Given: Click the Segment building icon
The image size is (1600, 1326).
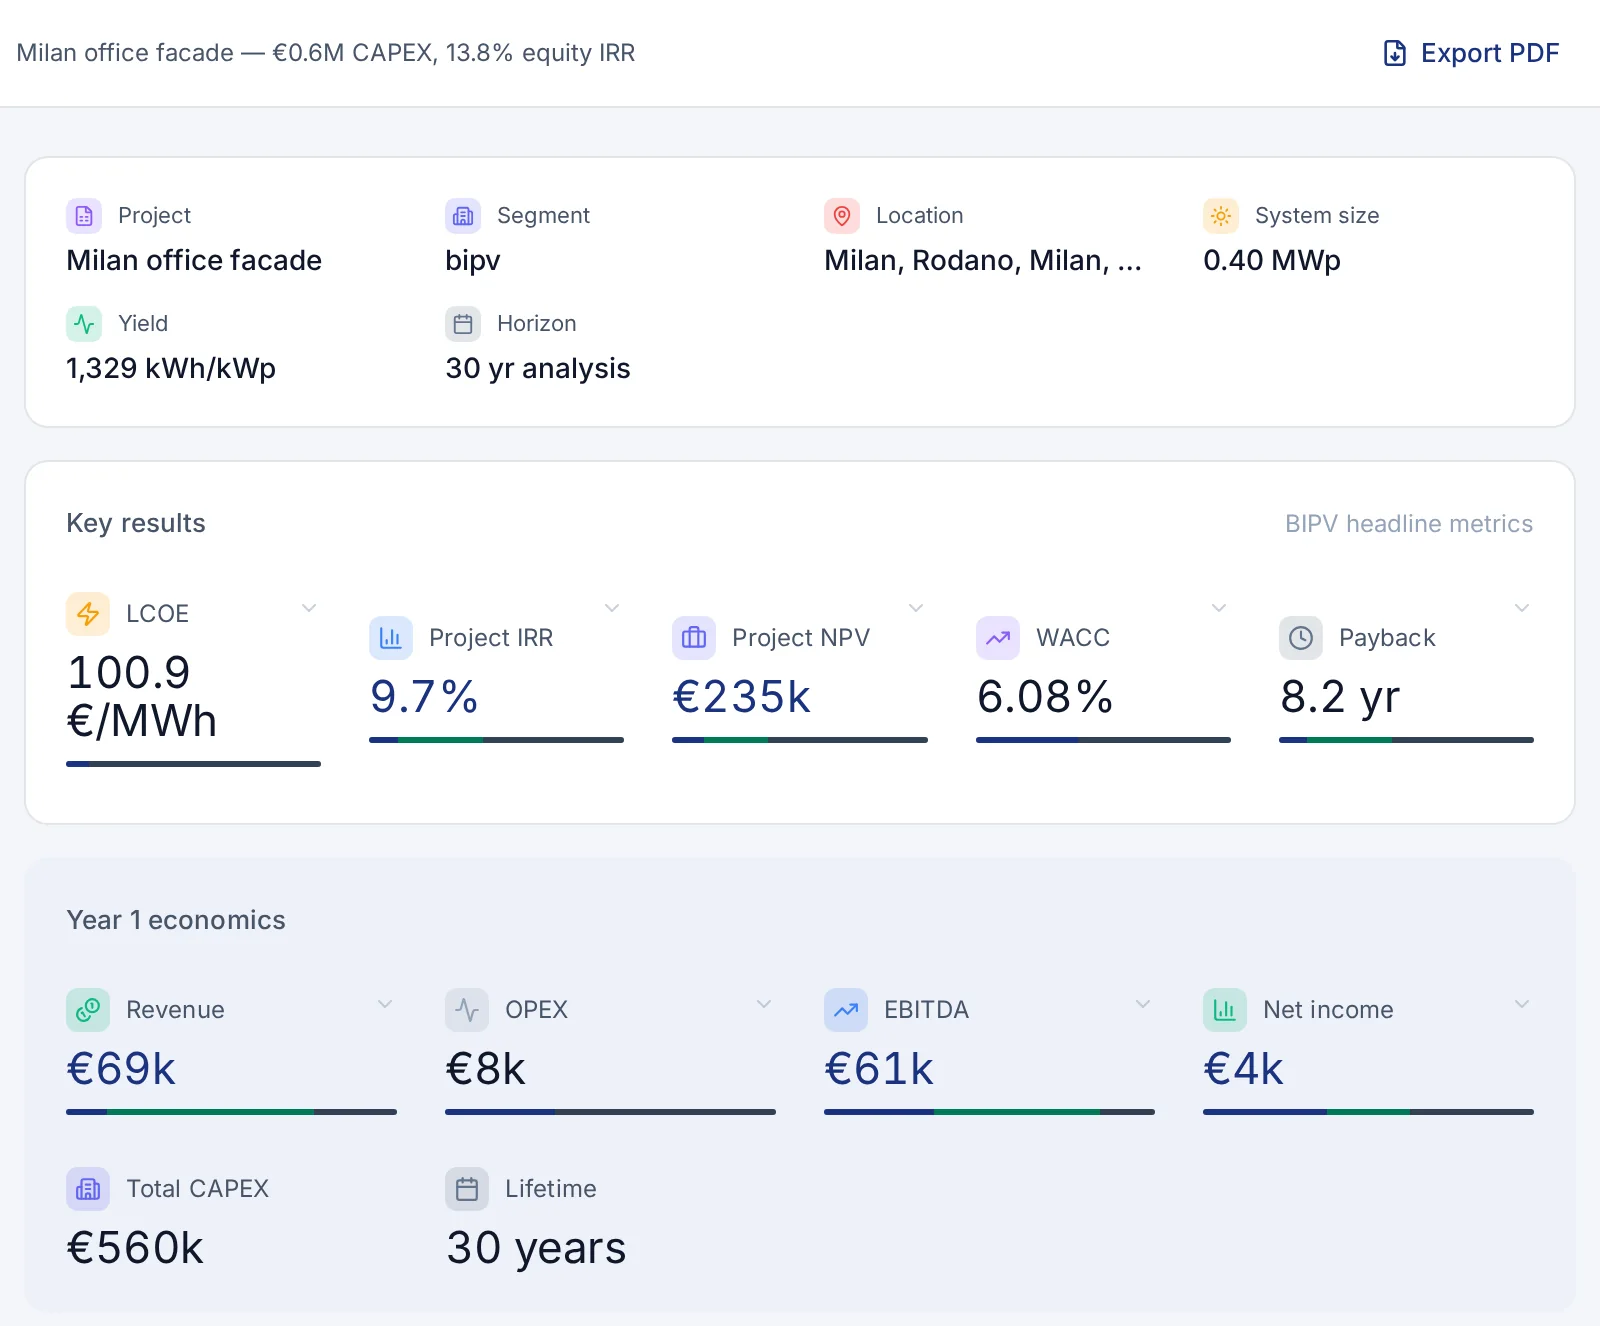Looking at the screenshot, I should (463, 215).
